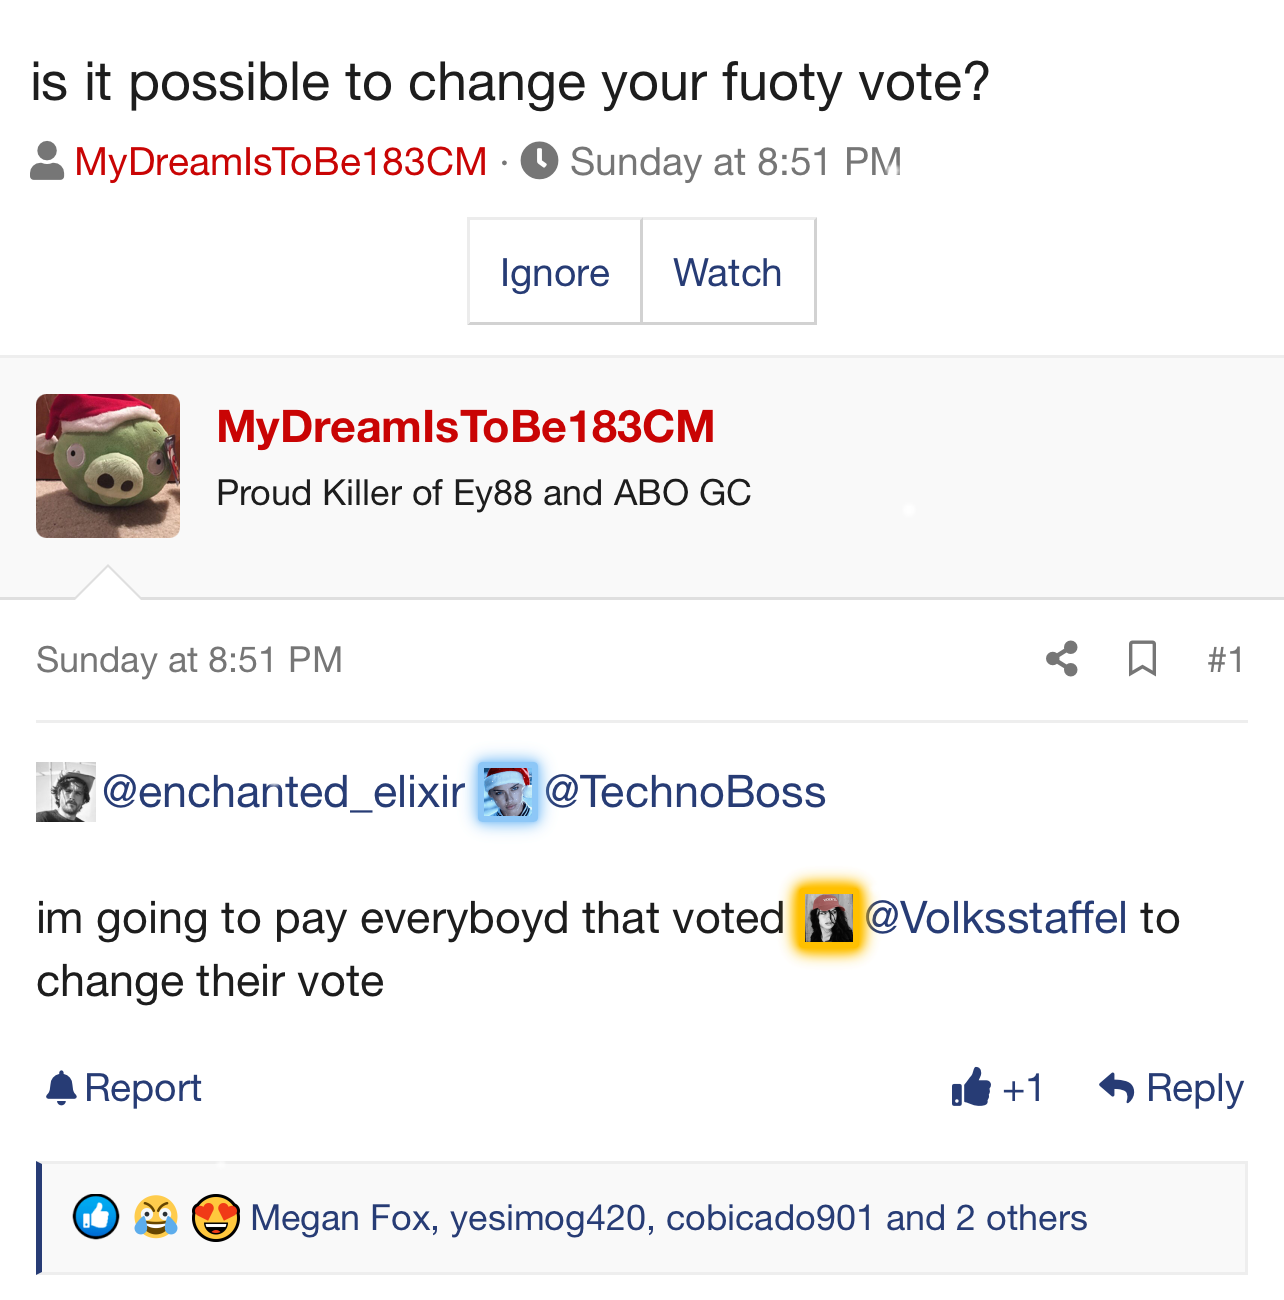Click the crying laughing reaction emoji
Viewport: 1284px width, 1300px height.
click(x=156, y=1217)
